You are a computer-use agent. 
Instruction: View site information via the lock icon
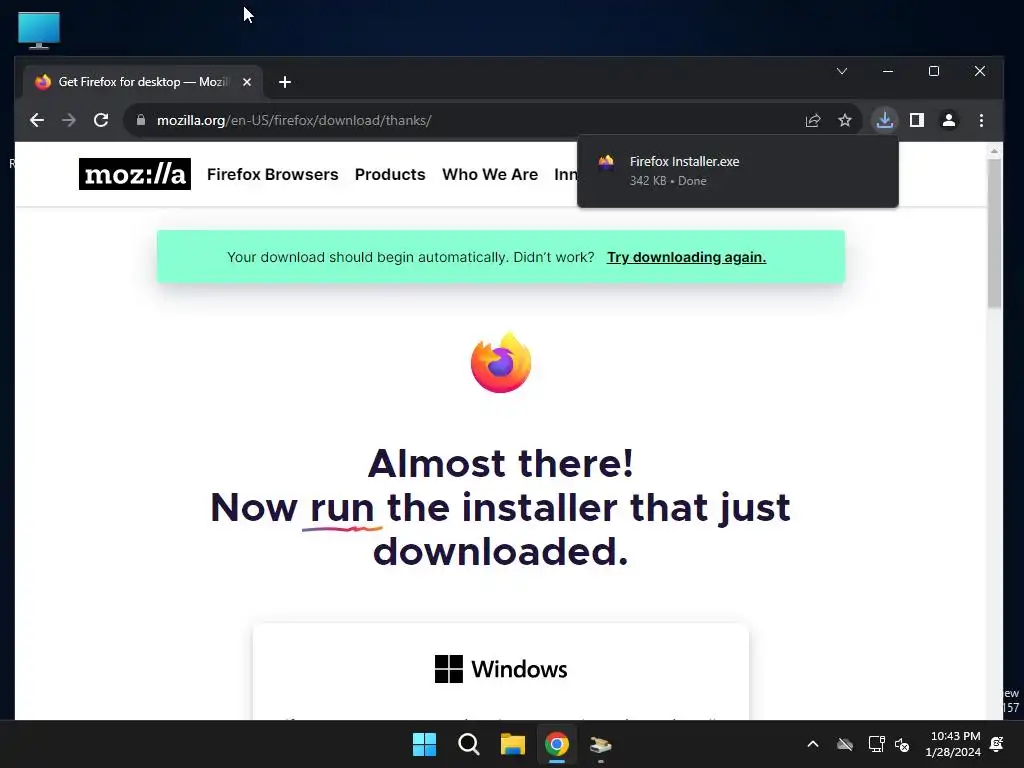pyautogui.click(x=140, y=120)
